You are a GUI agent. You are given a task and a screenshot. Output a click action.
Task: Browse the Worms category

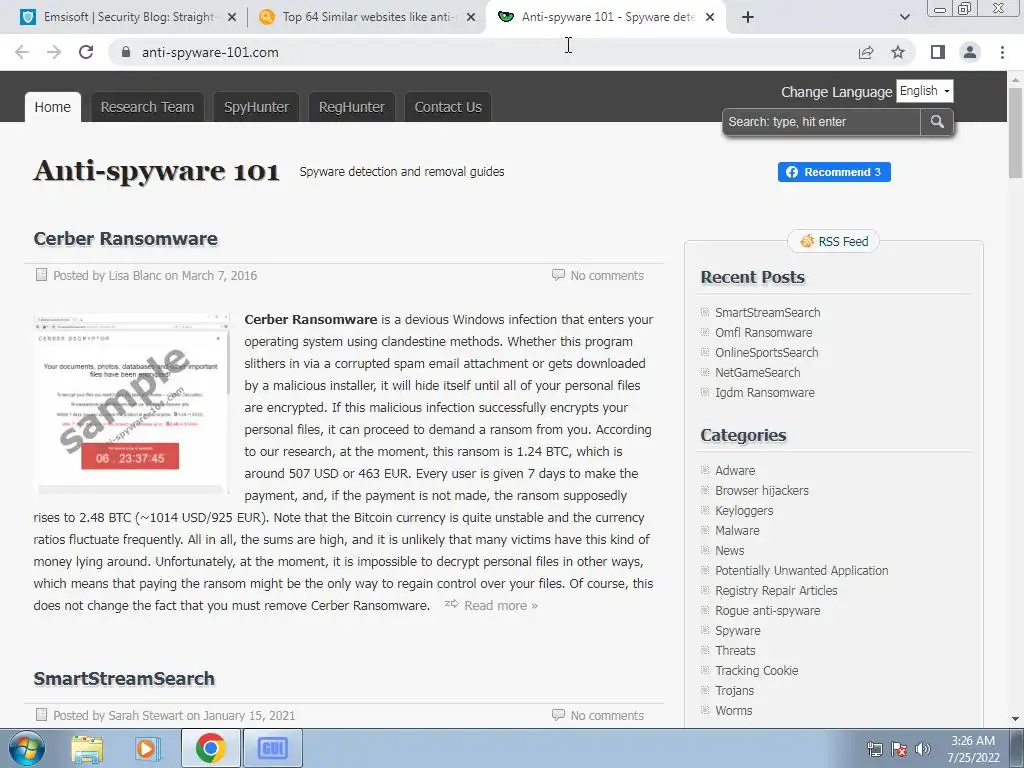point(733,711)
